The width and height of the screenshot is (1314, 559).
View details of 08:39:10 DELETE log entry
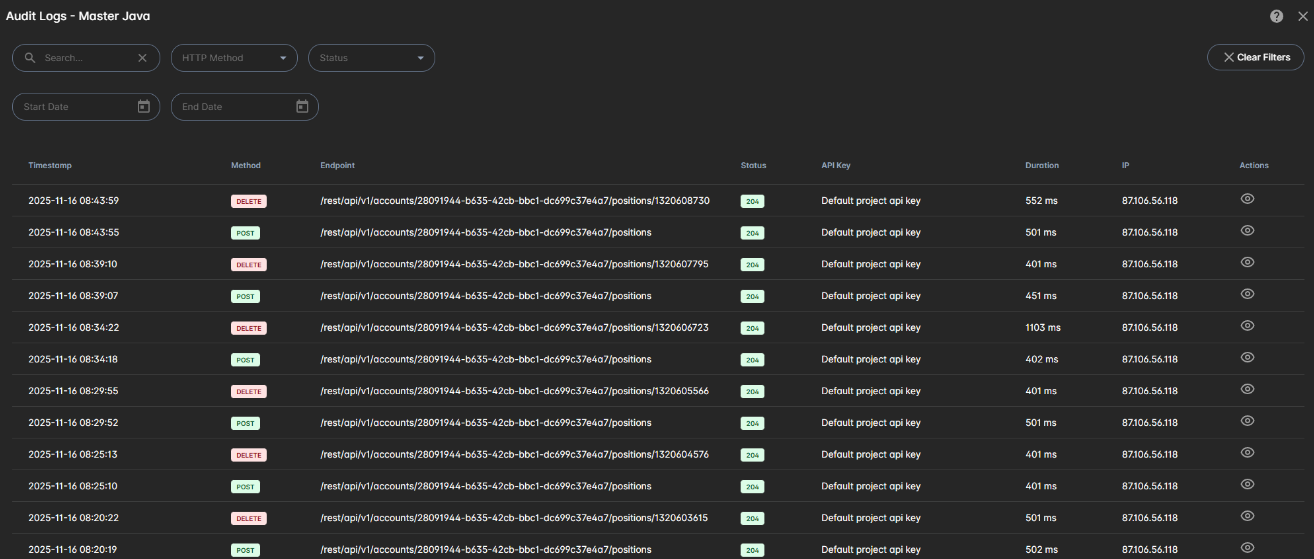tap(1247, 262)
